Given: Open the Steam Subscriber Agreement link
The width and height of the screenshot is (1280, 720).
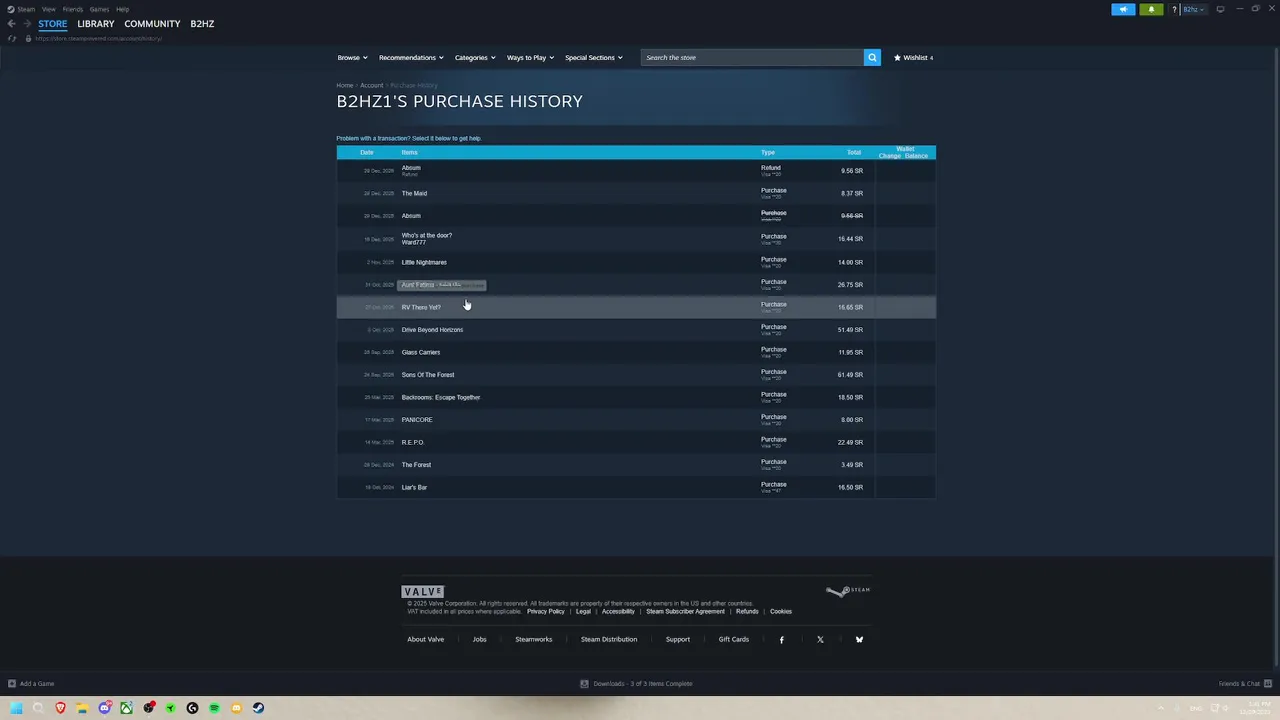Looking at the screenshot, I should 685,611.
